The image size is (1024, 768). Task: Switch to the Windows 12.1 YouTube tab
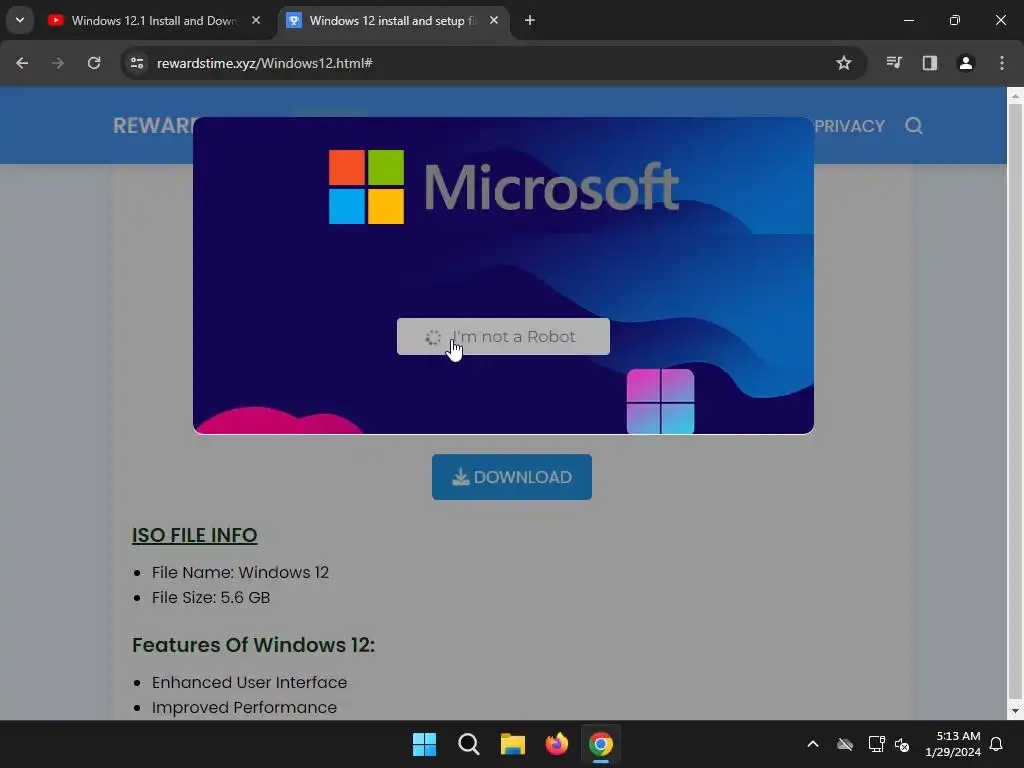point(153,21)
